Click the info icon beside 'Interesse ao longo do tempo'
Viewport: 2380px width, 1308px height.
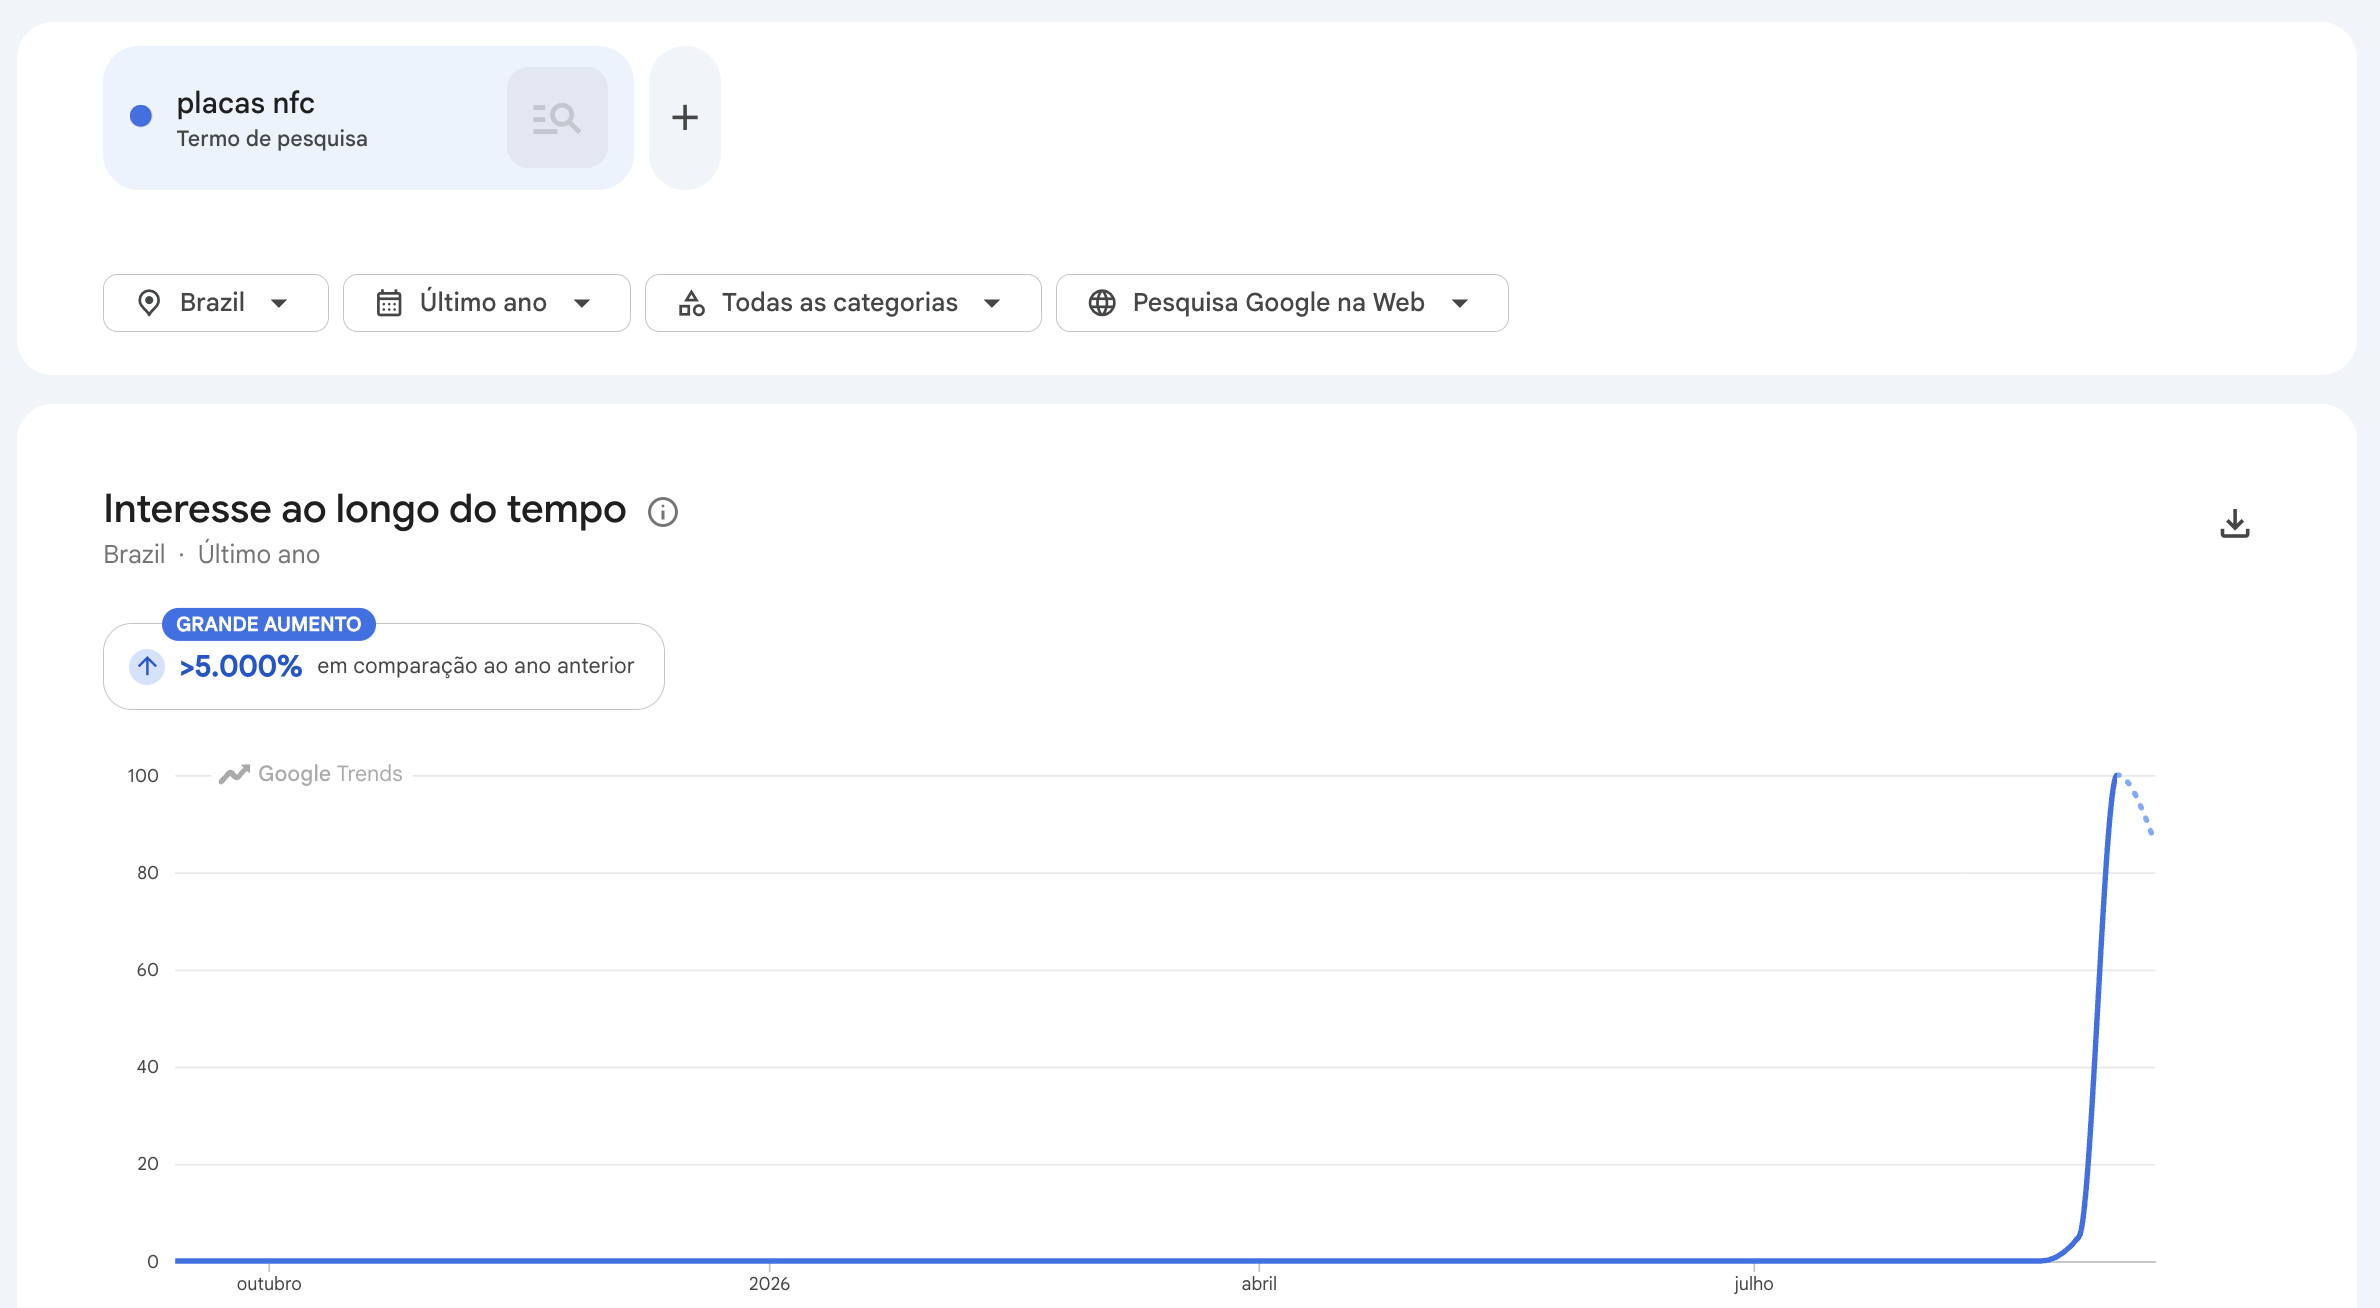pyautogui.click(x=663, y=512)
